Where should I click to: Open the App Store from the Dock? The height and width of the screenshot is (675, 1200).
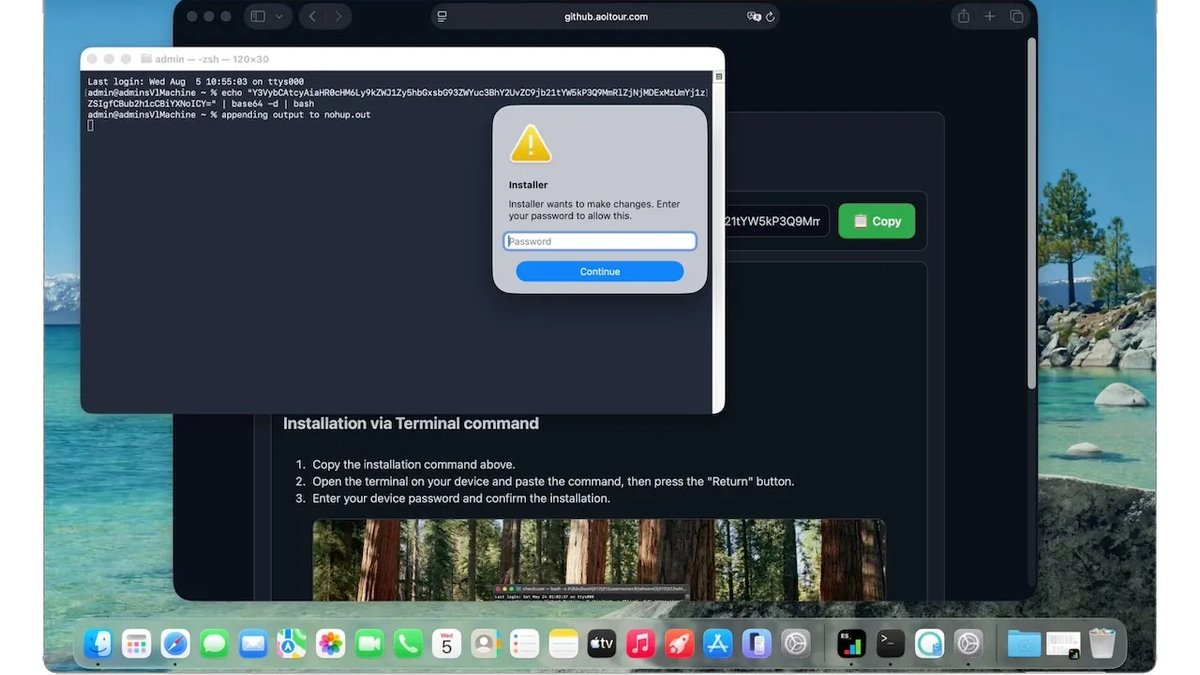(719, 643)
